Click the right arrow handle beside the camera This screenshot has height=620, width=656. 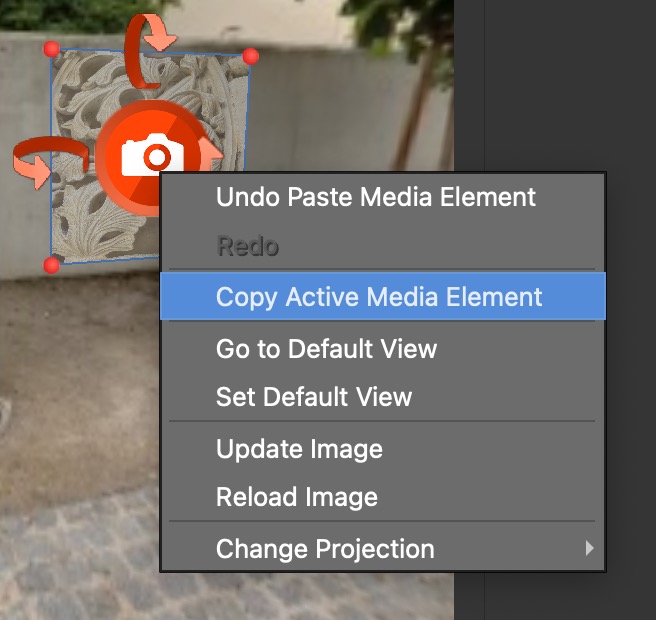(212, 153)
